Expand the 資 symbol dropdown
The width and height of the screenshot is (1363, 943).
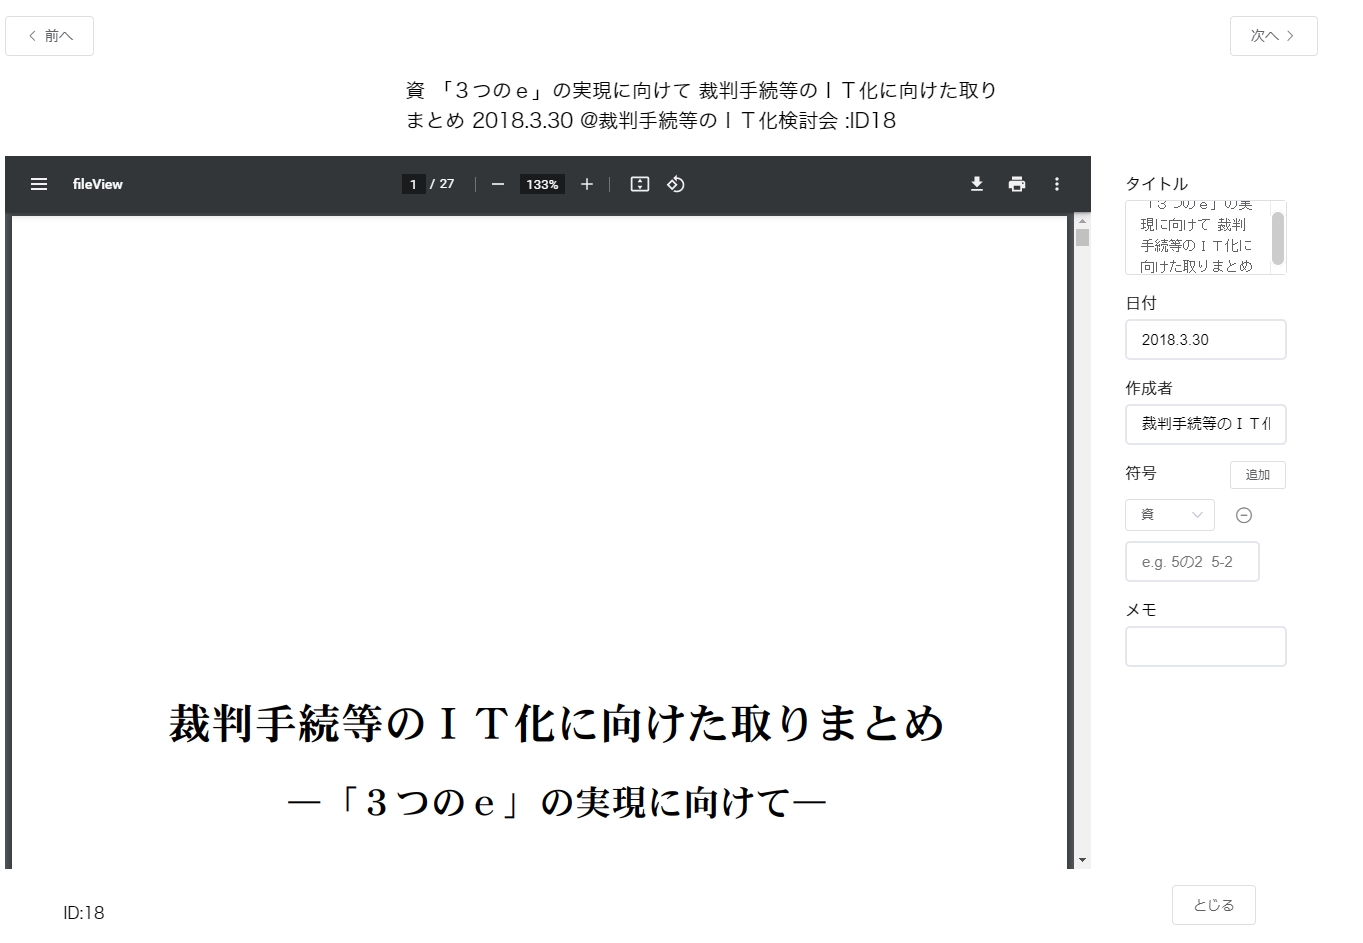pyautogui.click(x=1170, y=515)
